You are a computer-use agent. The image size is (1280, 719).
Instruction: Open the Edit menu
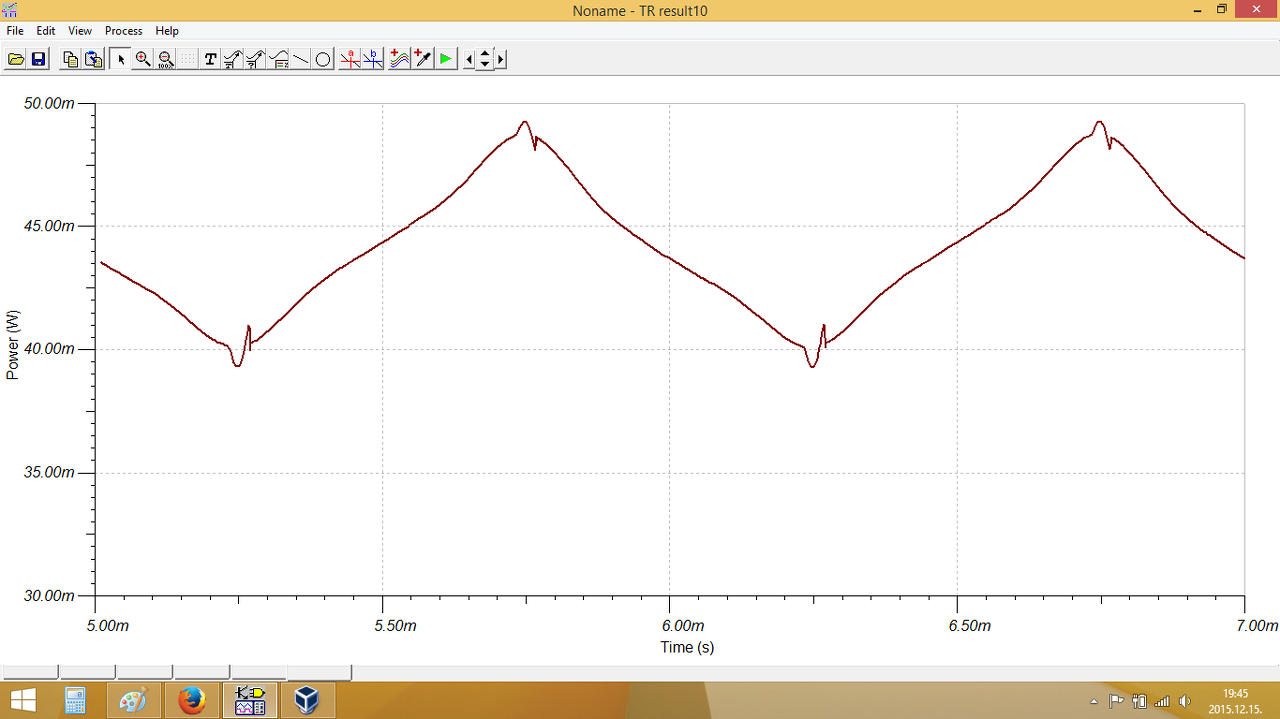tap(46, 31)
